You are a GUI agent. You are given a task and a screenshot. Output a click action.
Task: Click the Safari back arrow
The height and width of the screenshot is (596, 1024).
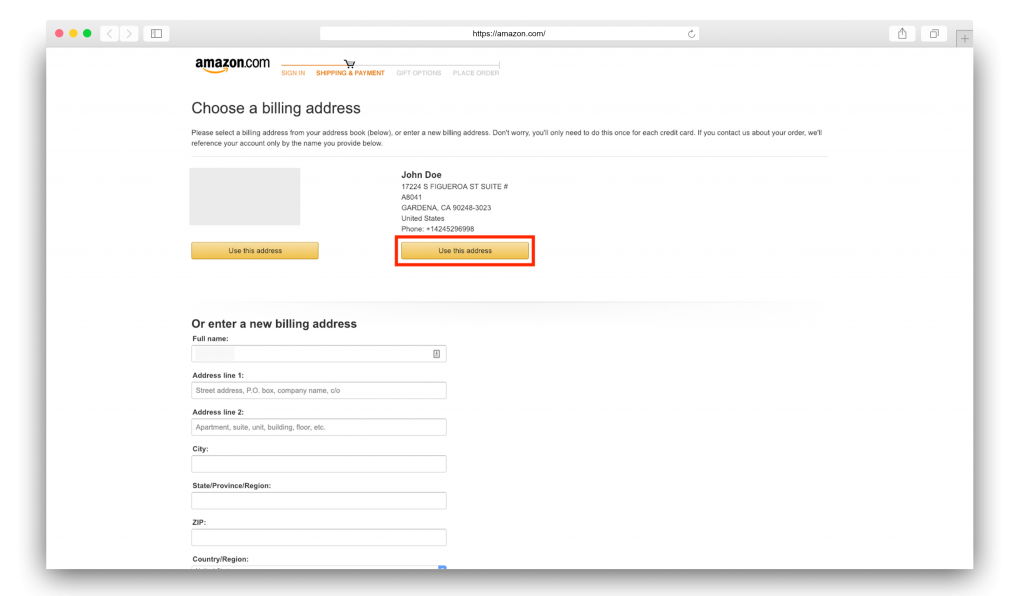110,33
